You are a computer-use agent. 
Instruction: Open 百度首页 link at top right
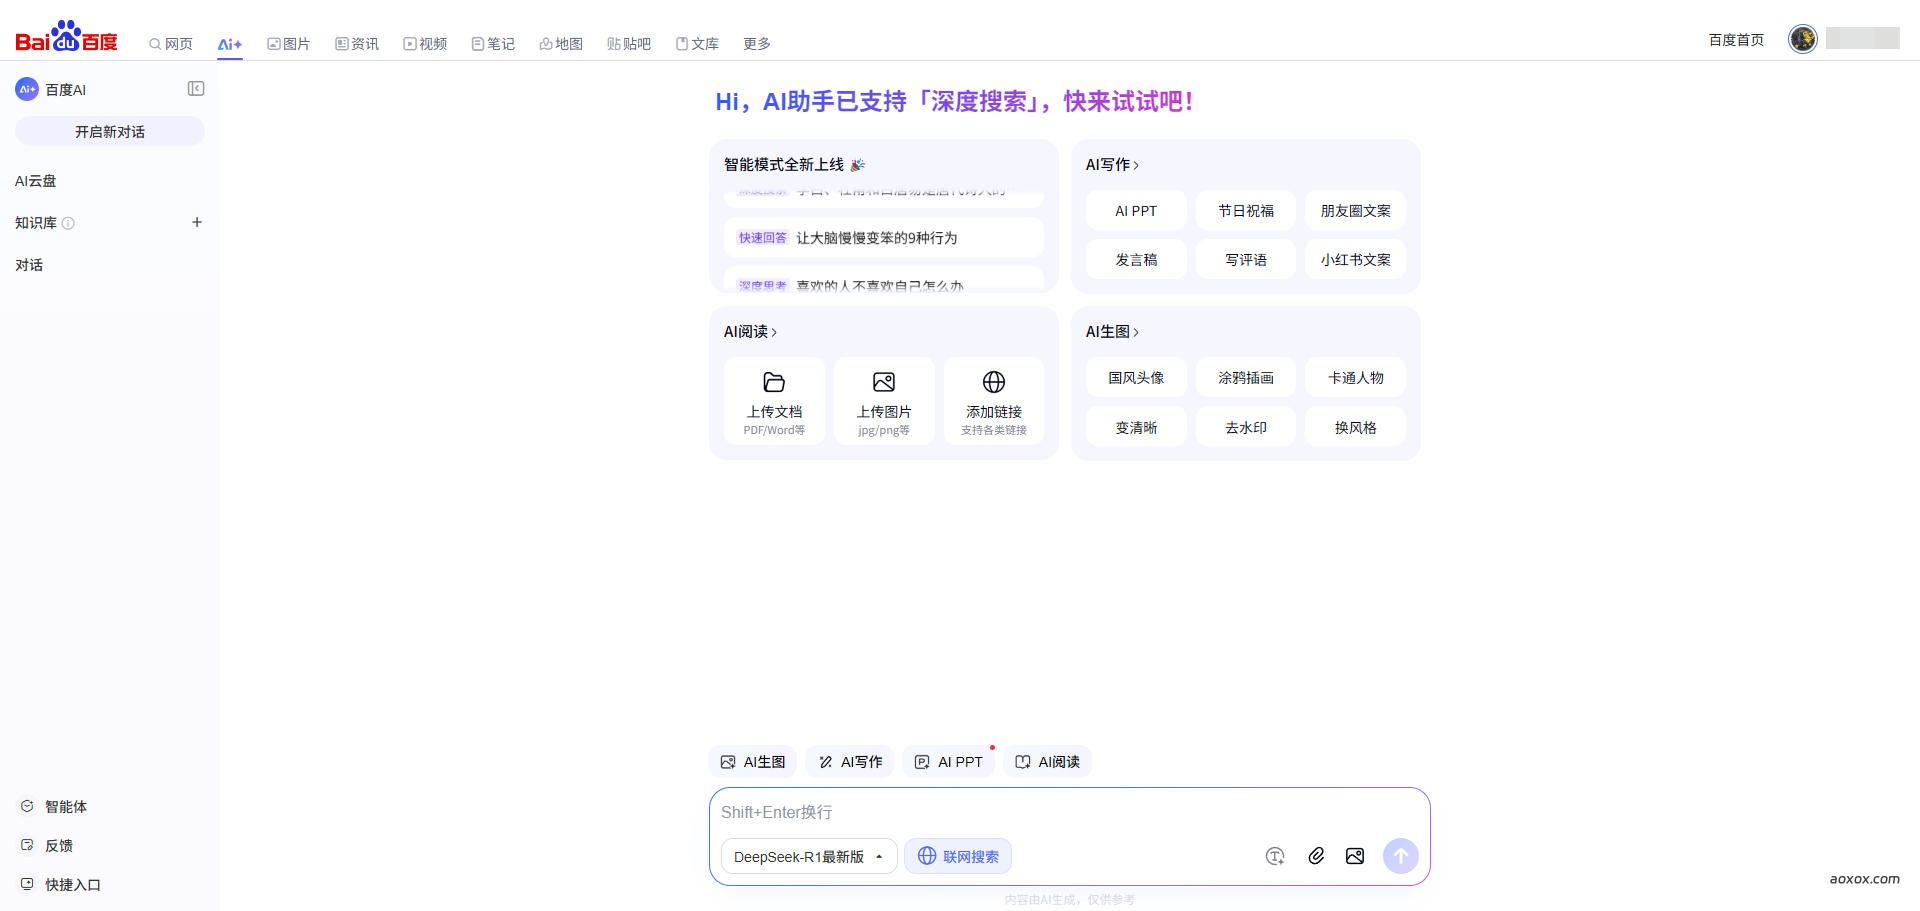click(x=1736, y=39)
